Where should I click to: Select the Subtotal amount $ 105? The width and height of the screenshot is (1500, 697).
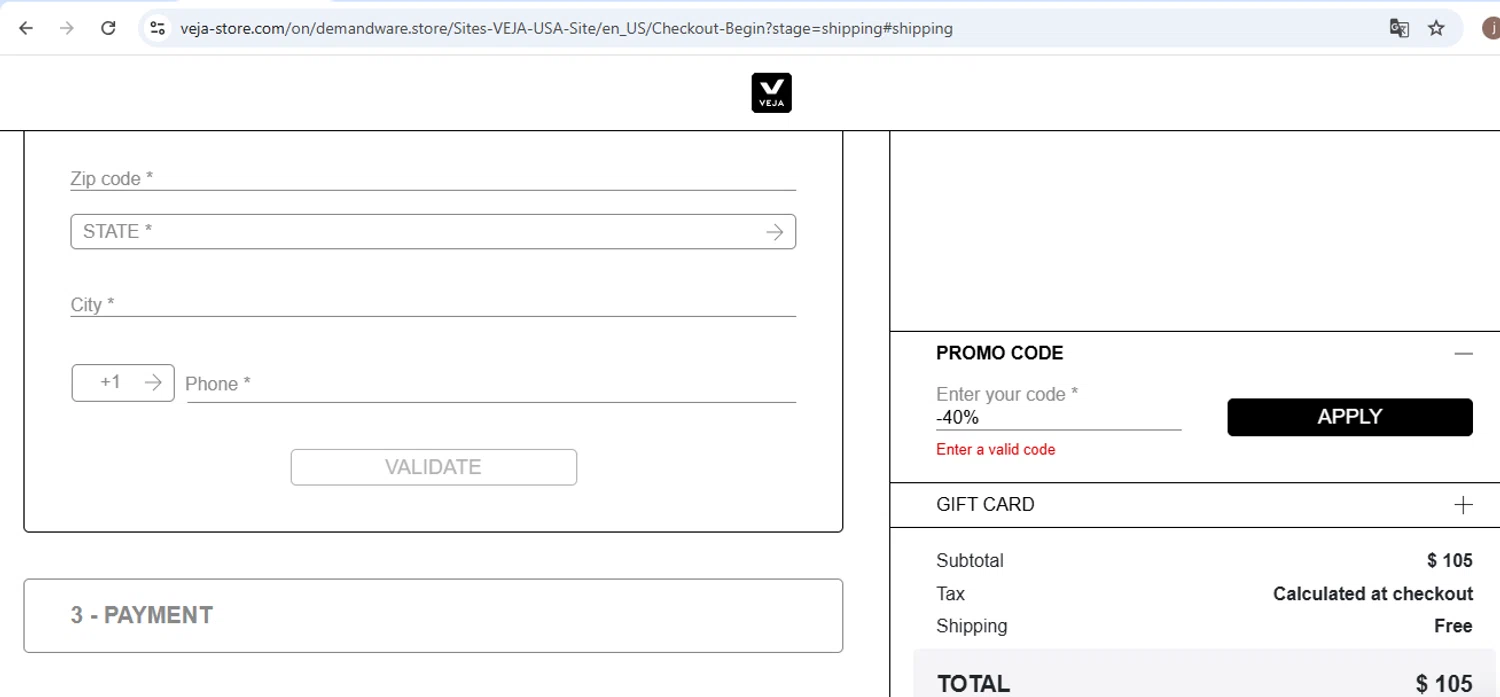[1449, 560]
